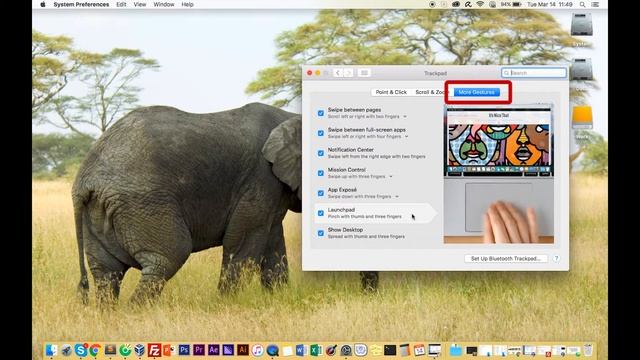Switch to Point & Click tab
This screenshot has width=640, height=360.
tap(391, 92)
